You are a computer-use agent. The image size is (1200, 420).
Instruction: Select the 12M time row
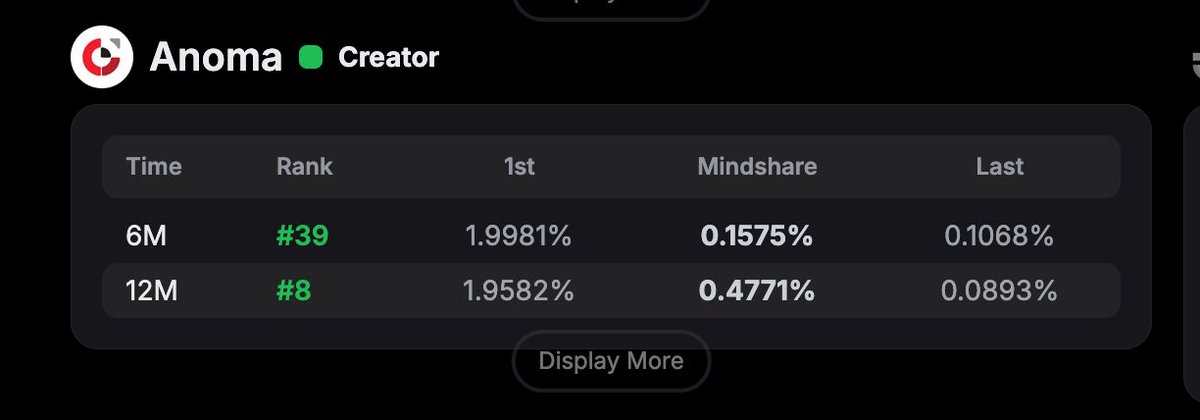tap(611, 291)
